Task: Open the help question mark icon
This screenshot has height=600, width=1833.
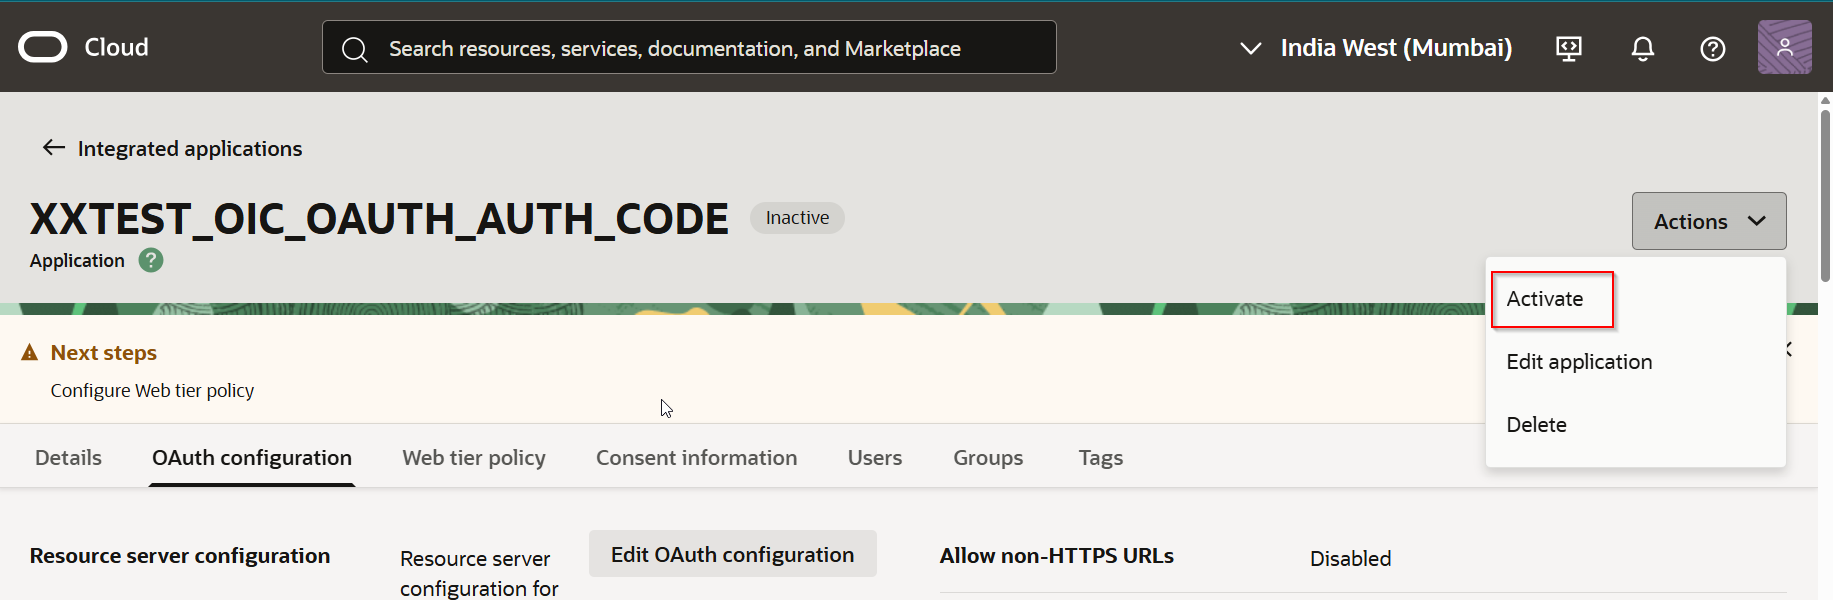Action: pos(1712,48)
